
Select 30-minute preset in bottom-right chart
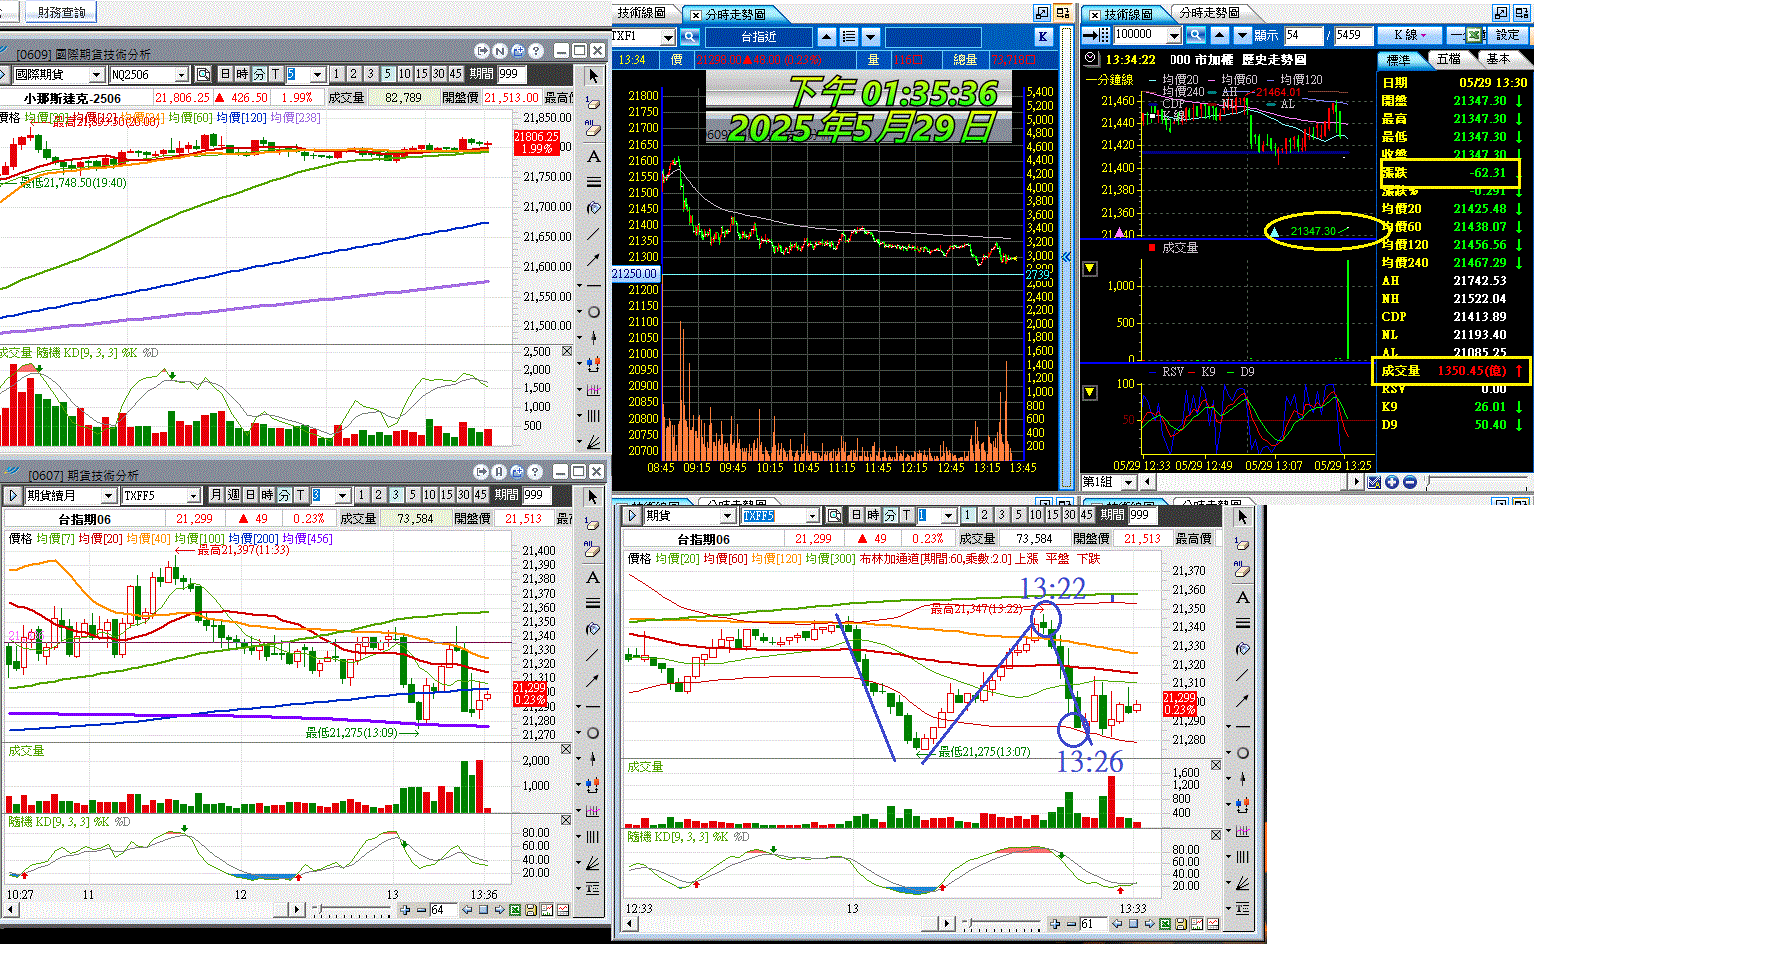point(1069,515)
